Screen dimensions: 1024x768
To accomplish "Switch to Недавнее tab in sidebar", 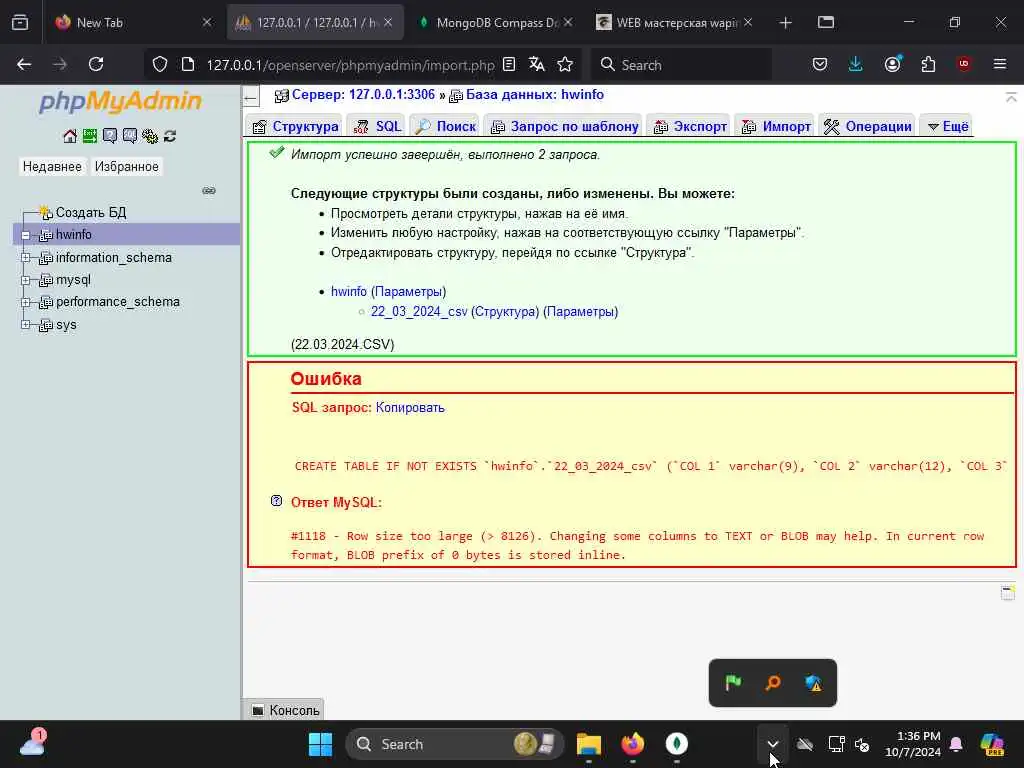I will pos(52,167).
